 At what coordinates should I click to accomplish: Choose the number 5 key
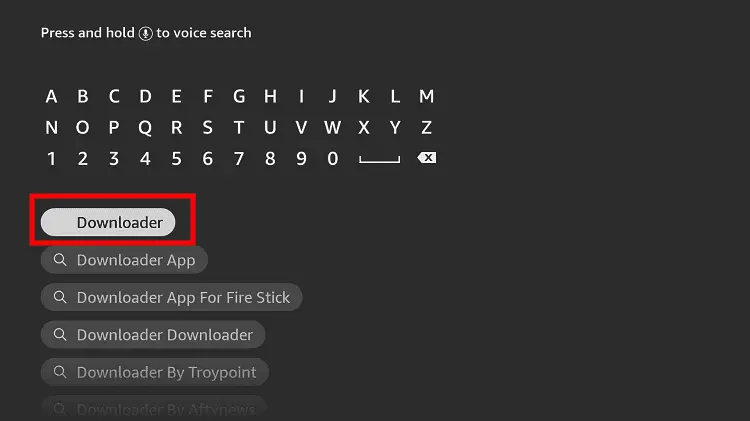coord(176,159)
